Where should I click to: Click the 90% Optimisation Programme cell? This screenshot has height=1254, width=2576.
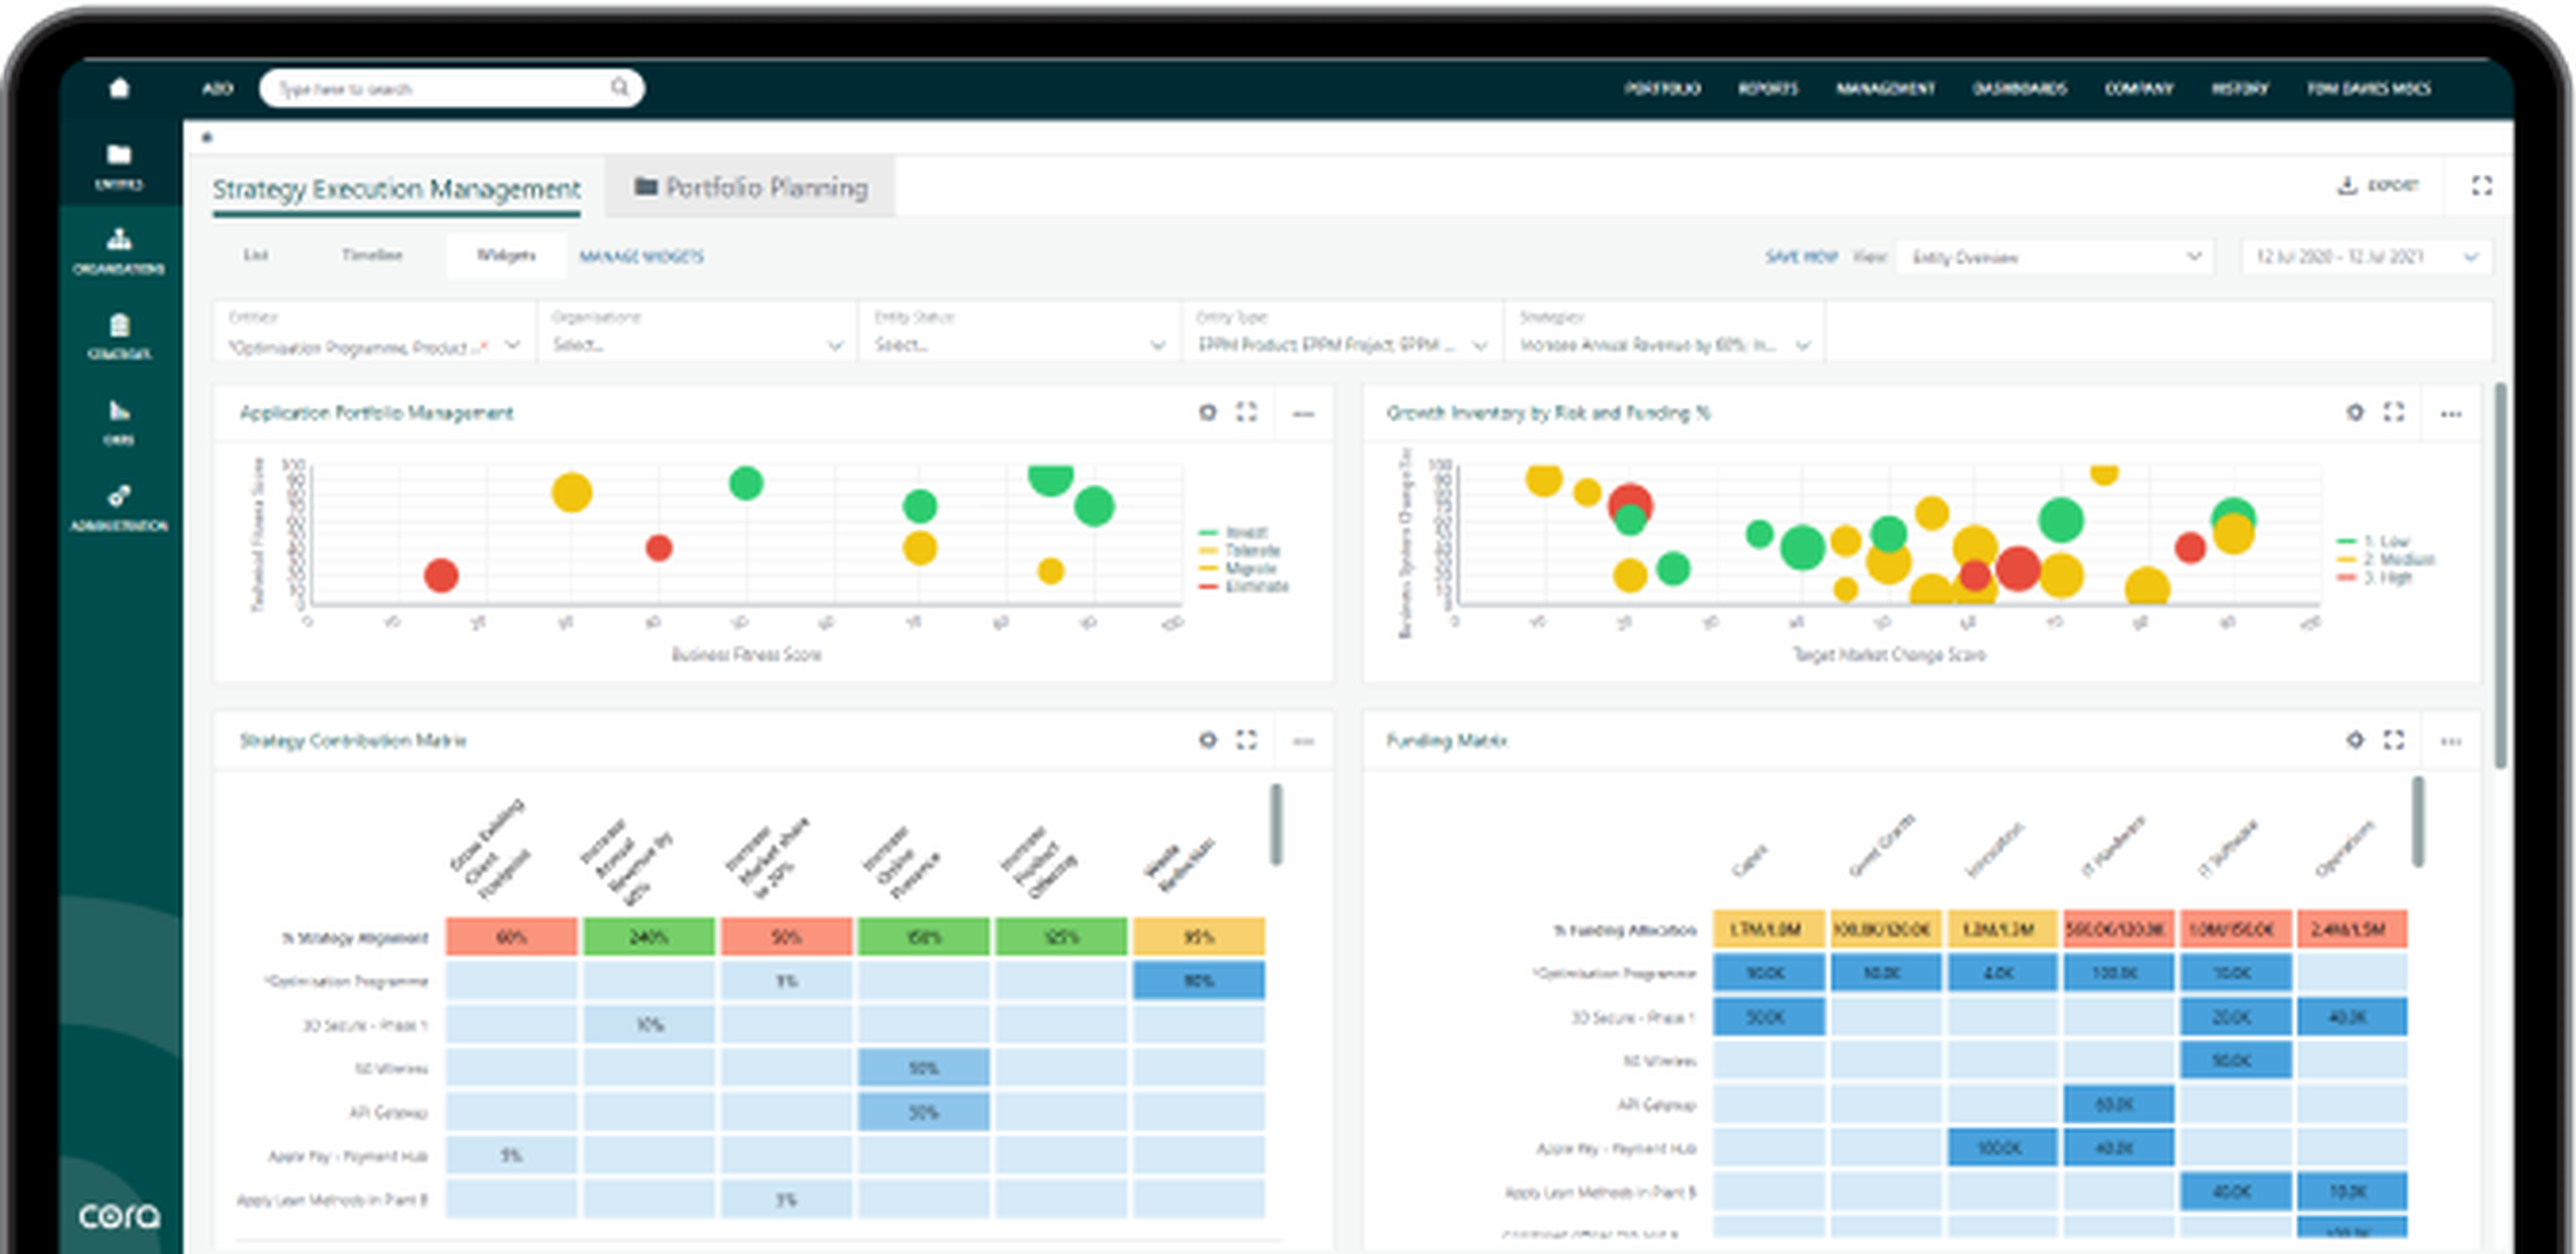click(x=1198, y=981)
